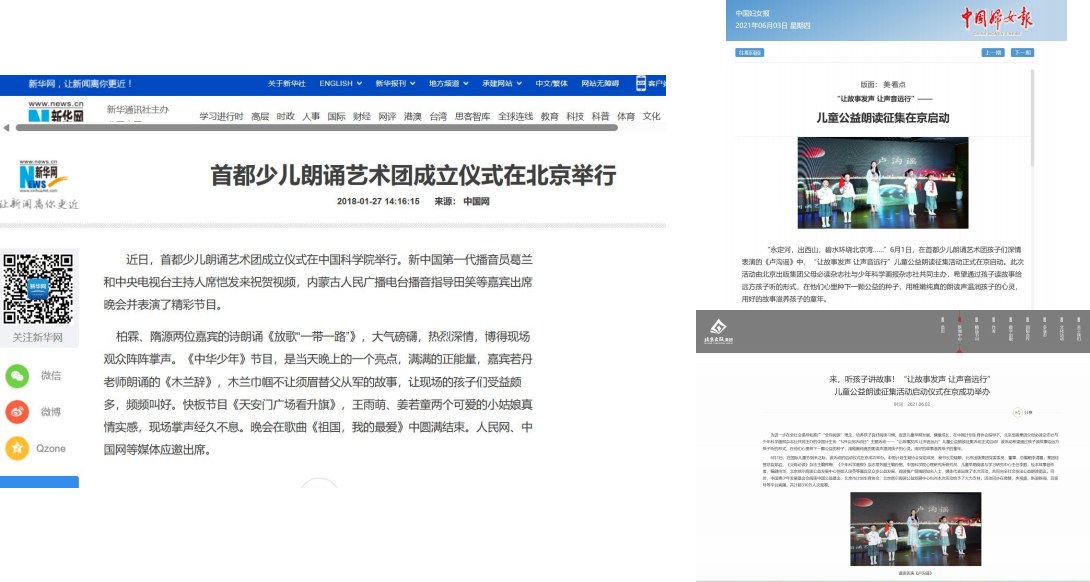Image resolution: width=1090 pixels, height=582 pixels.
Task: Open the 学习进行时 nav item
Action: click(x=221, y=116)
